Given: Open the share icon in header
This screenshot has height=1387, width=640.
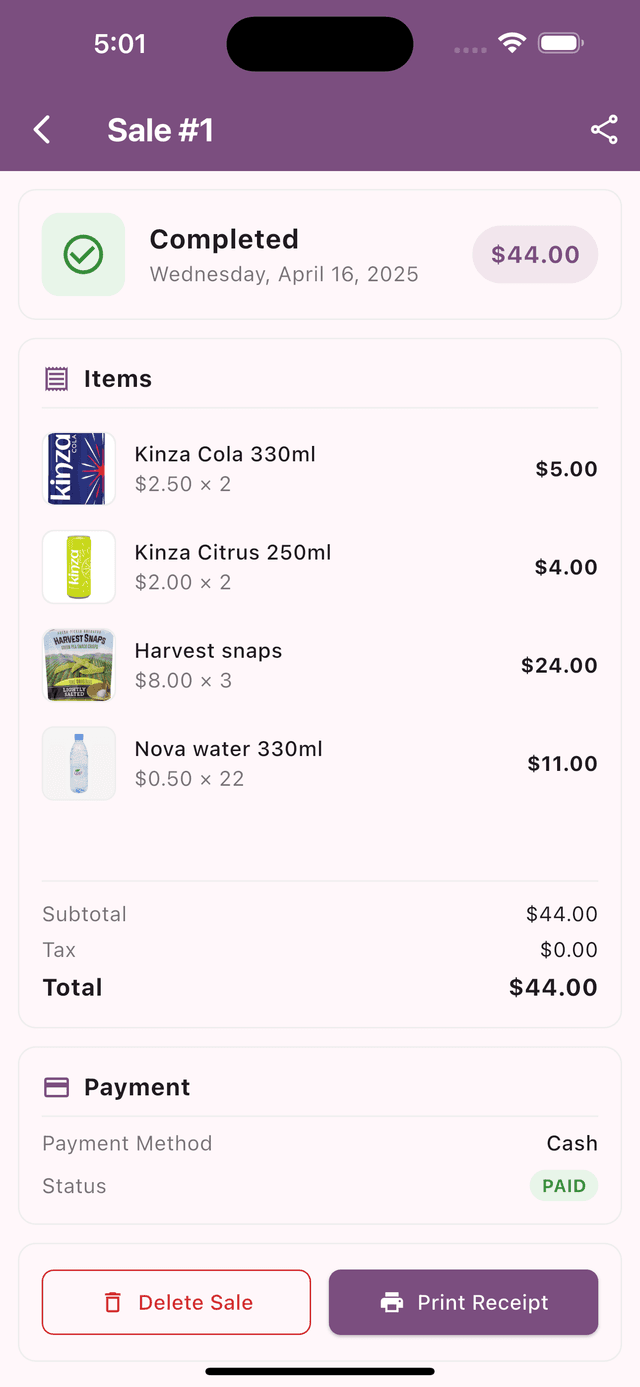Looking at the screenshot, I should coord(604,130).
